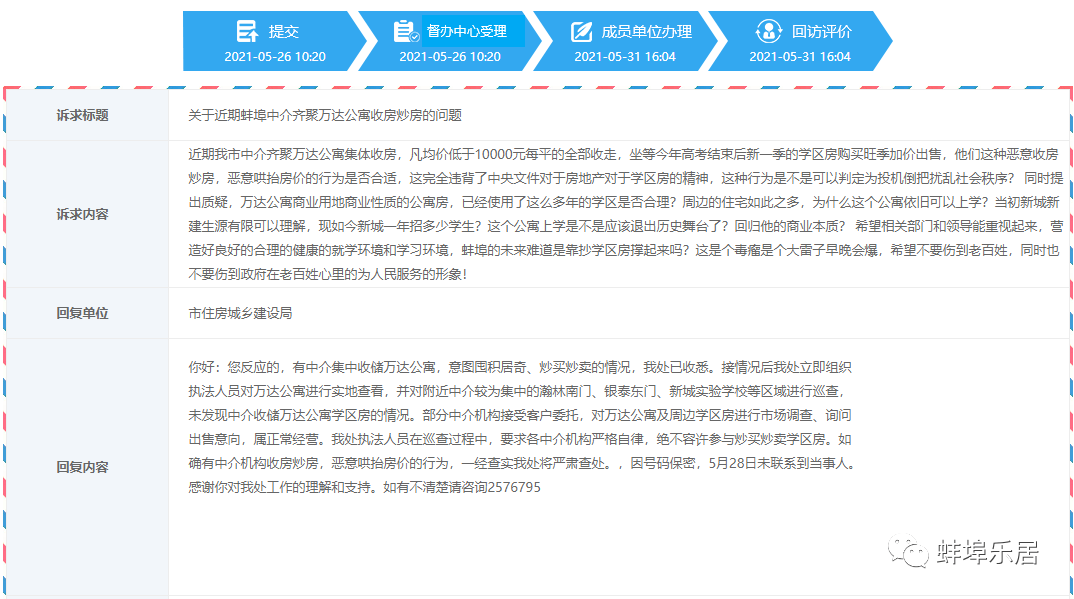Viewport: 1074px width, 599px height.
Task: Click the request line ending 为人民服务的形象
Action: 327,275
